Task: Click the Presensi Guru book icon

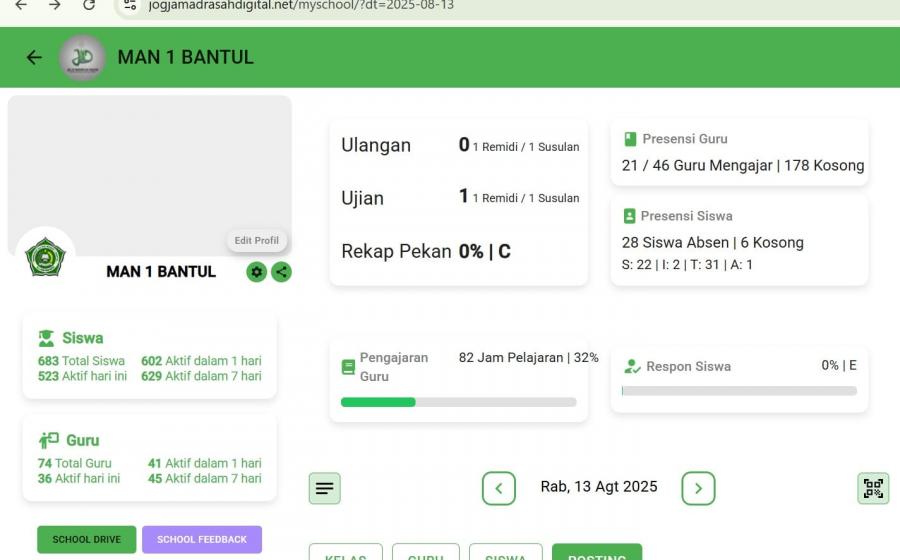Action: tap(630, 139)
